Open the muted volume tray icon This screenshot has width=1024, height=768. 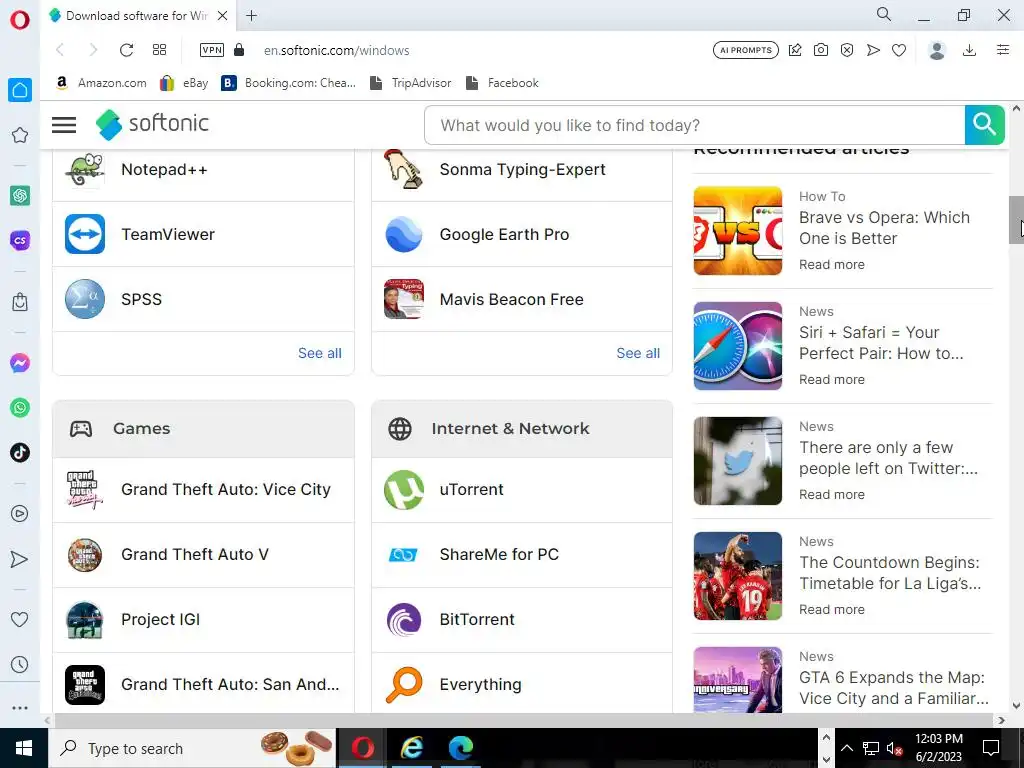coord(894,748)
